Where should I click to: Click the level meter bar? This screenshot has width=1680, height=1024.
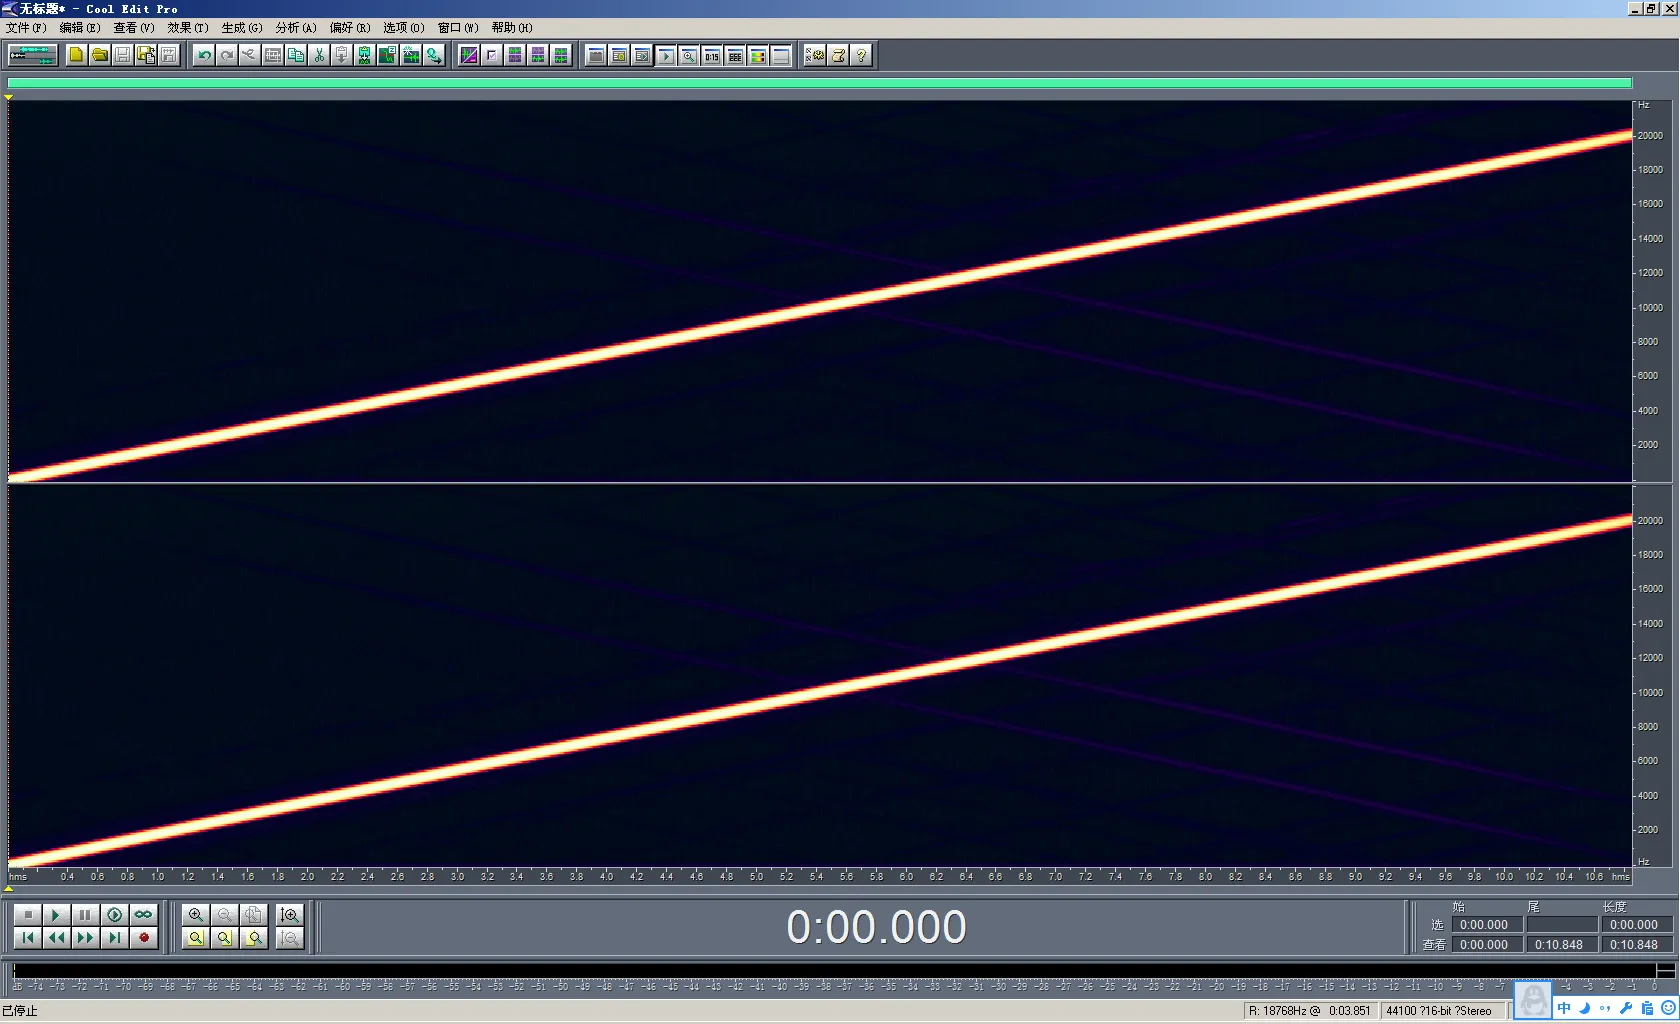844,970
